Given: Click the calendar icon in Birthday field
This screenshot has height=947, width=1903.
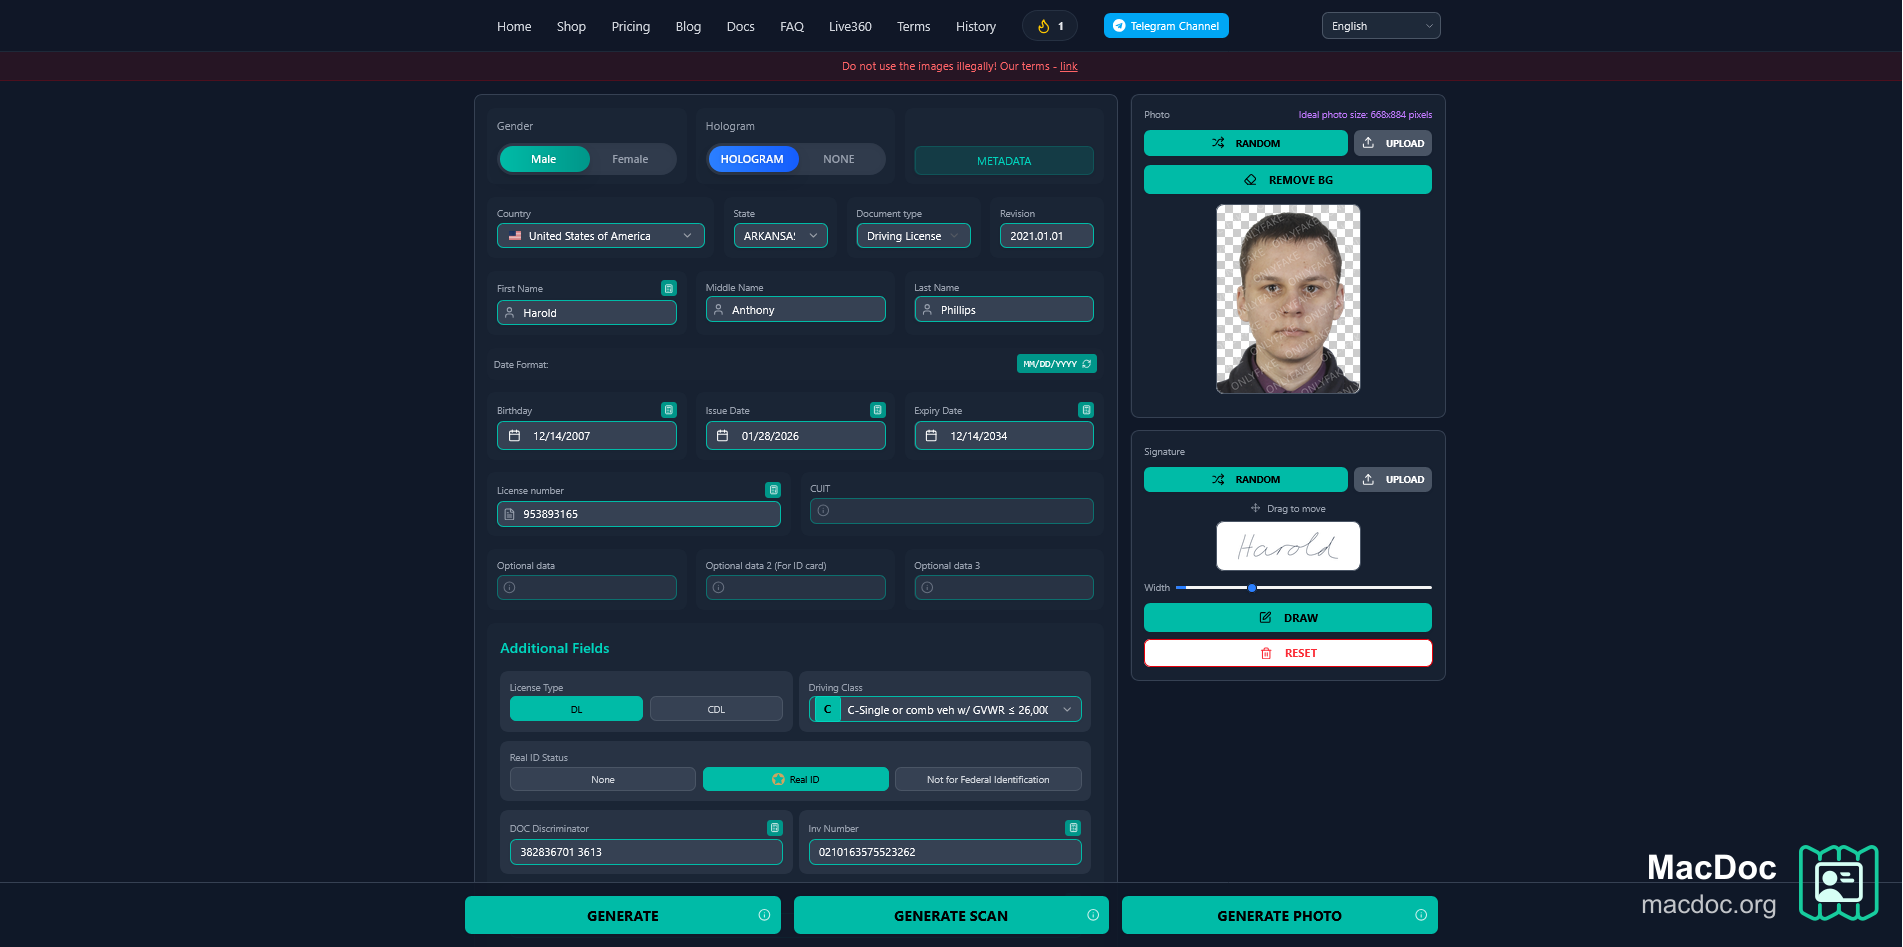Looking at the screenshot, I should point(514,436).
